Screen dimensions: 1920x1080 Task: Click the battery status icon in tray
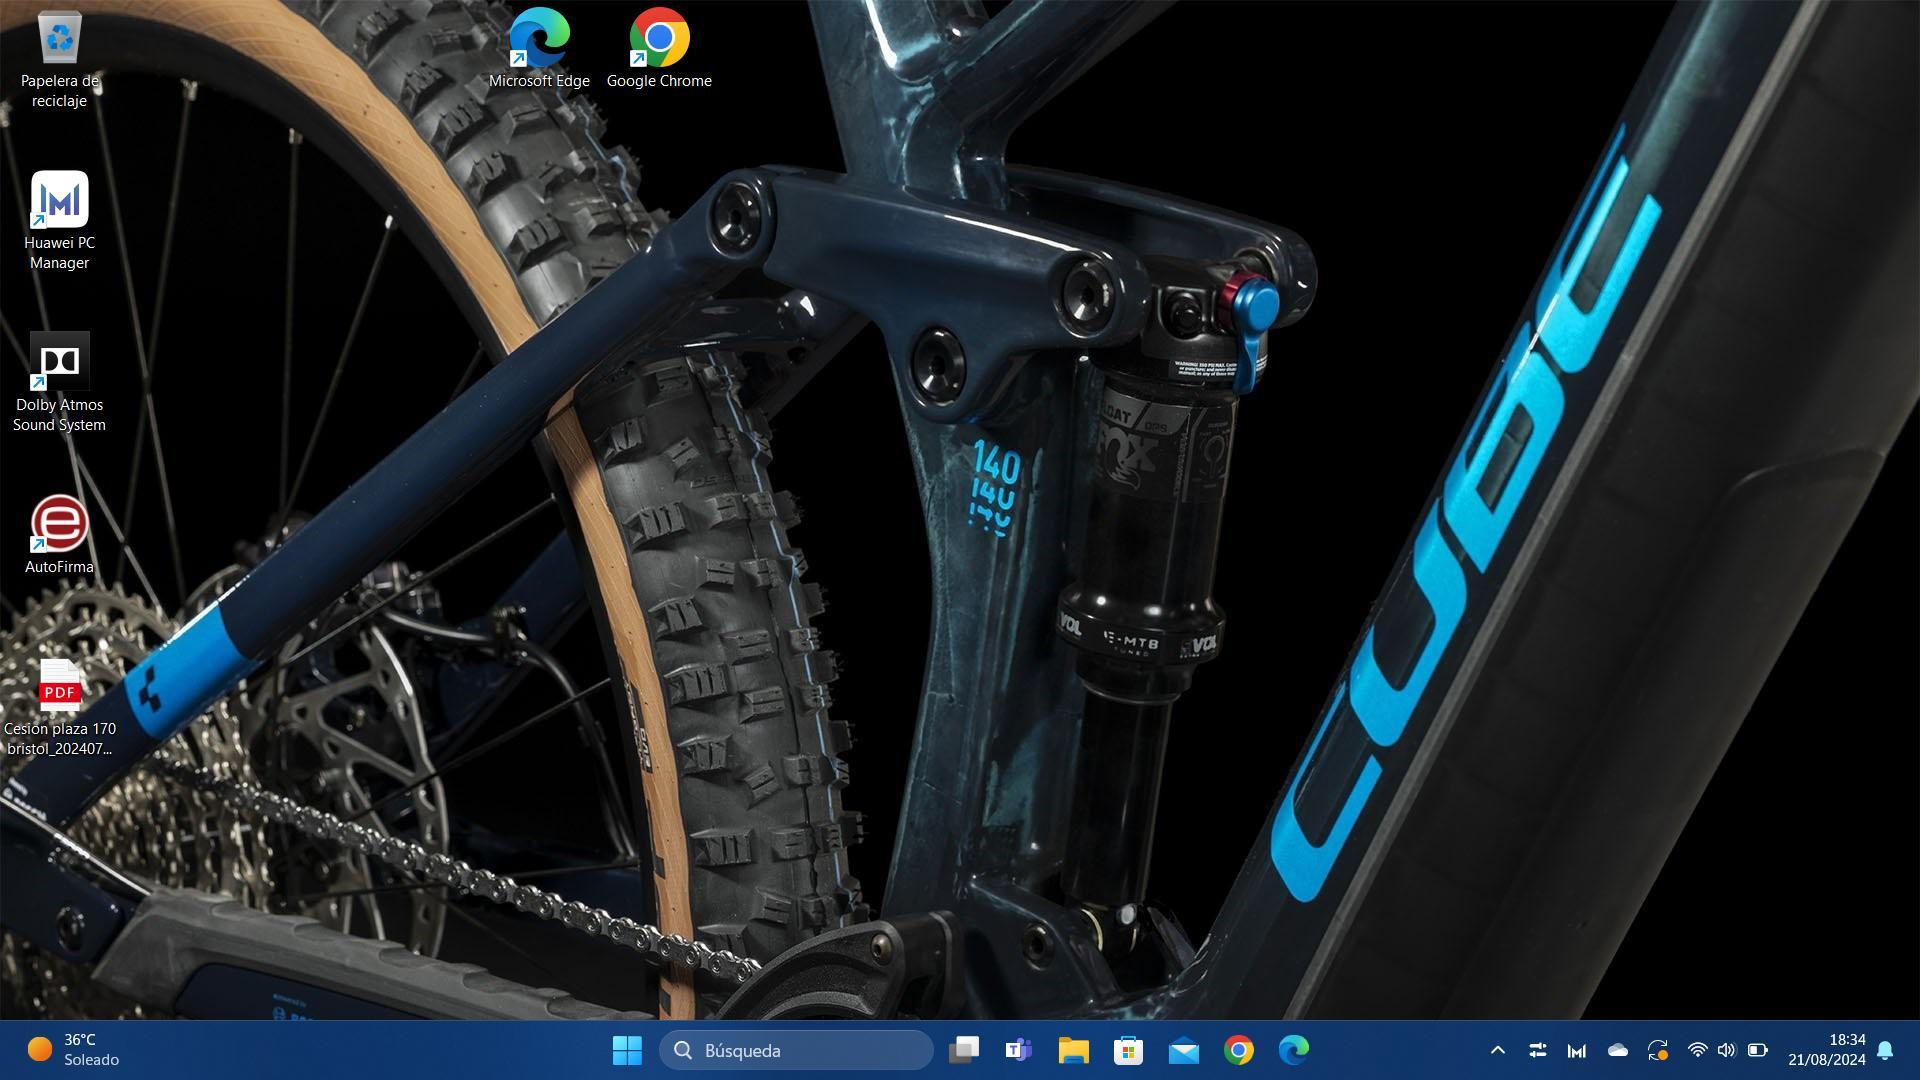pos(1757,1050)
